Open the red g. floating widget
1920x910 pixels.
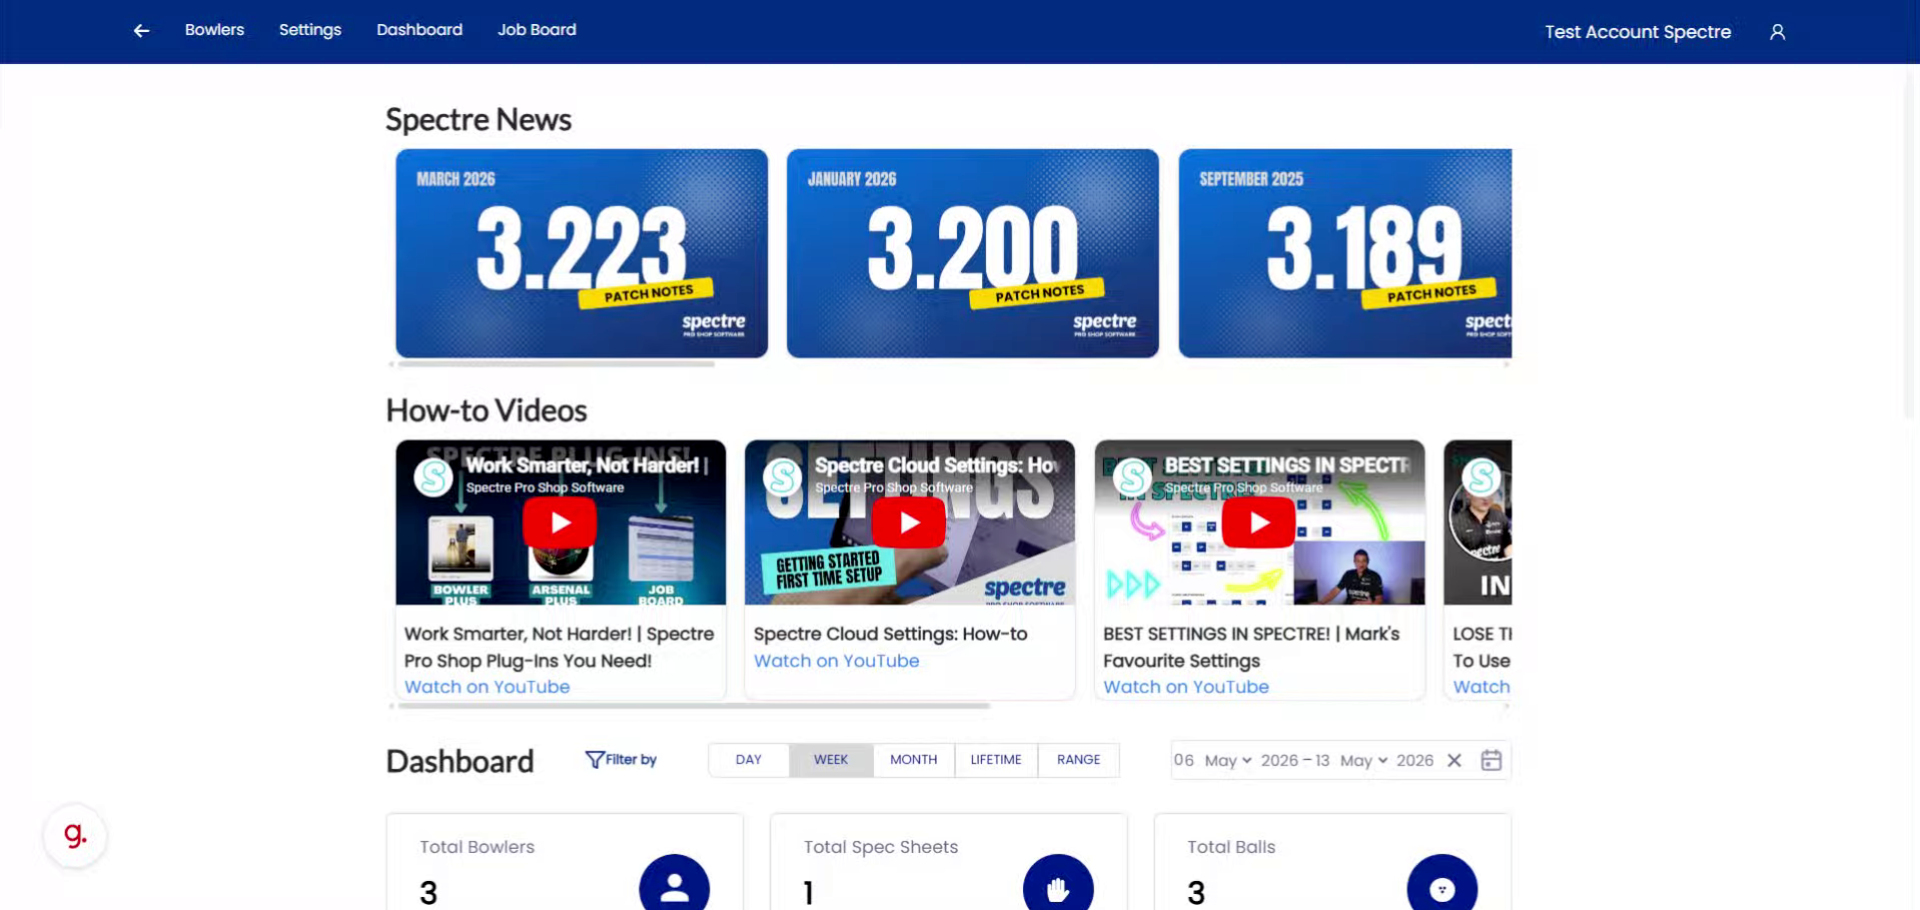coord(75,835)
